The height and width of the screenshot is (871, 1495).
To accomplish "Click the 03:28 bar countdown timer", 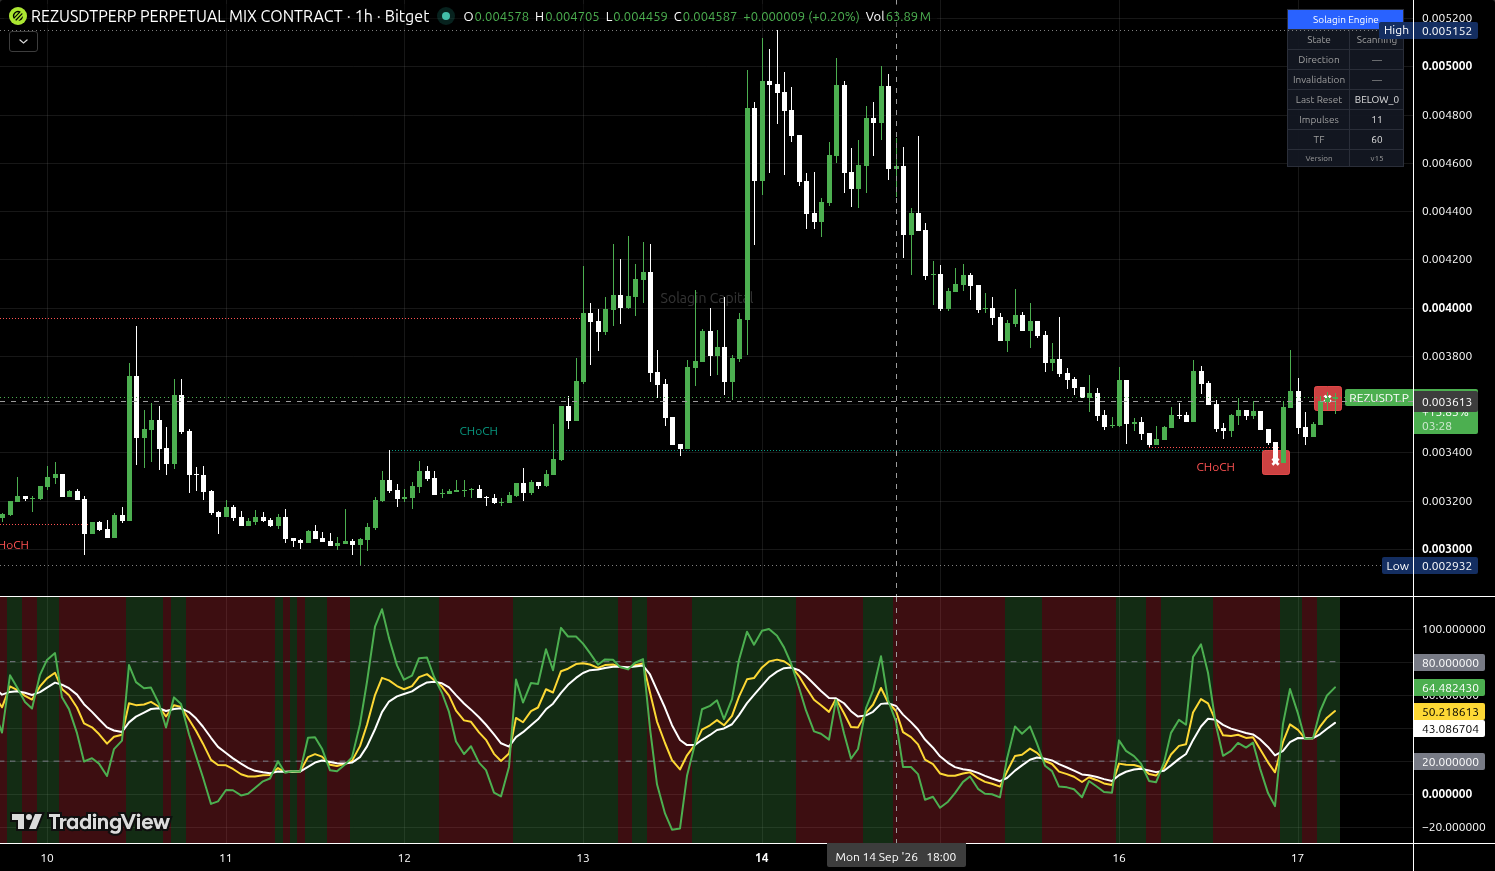I will [1437, 426].
